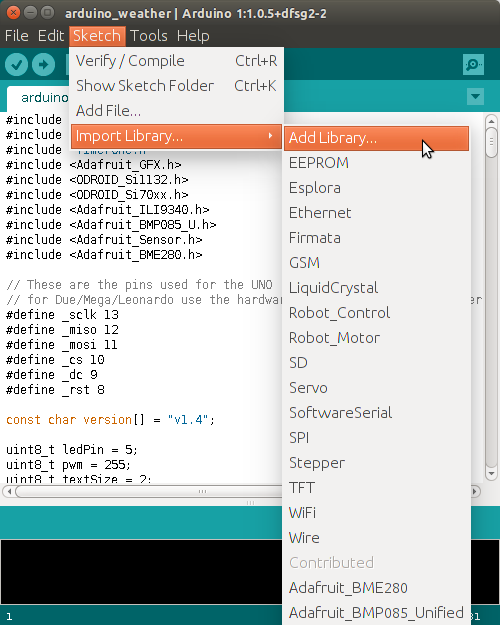Import the Stepper library
500x625 pixels.
point(376,463)
